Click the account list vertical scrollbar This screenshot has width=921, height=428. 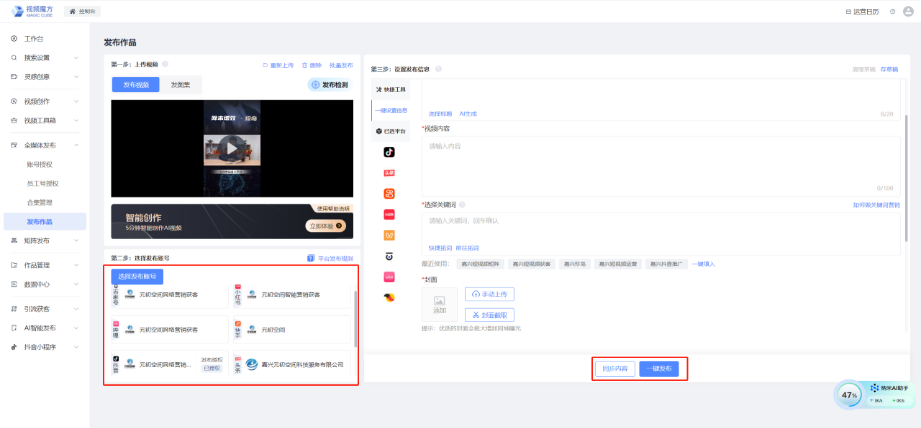[x=355, y=318]
